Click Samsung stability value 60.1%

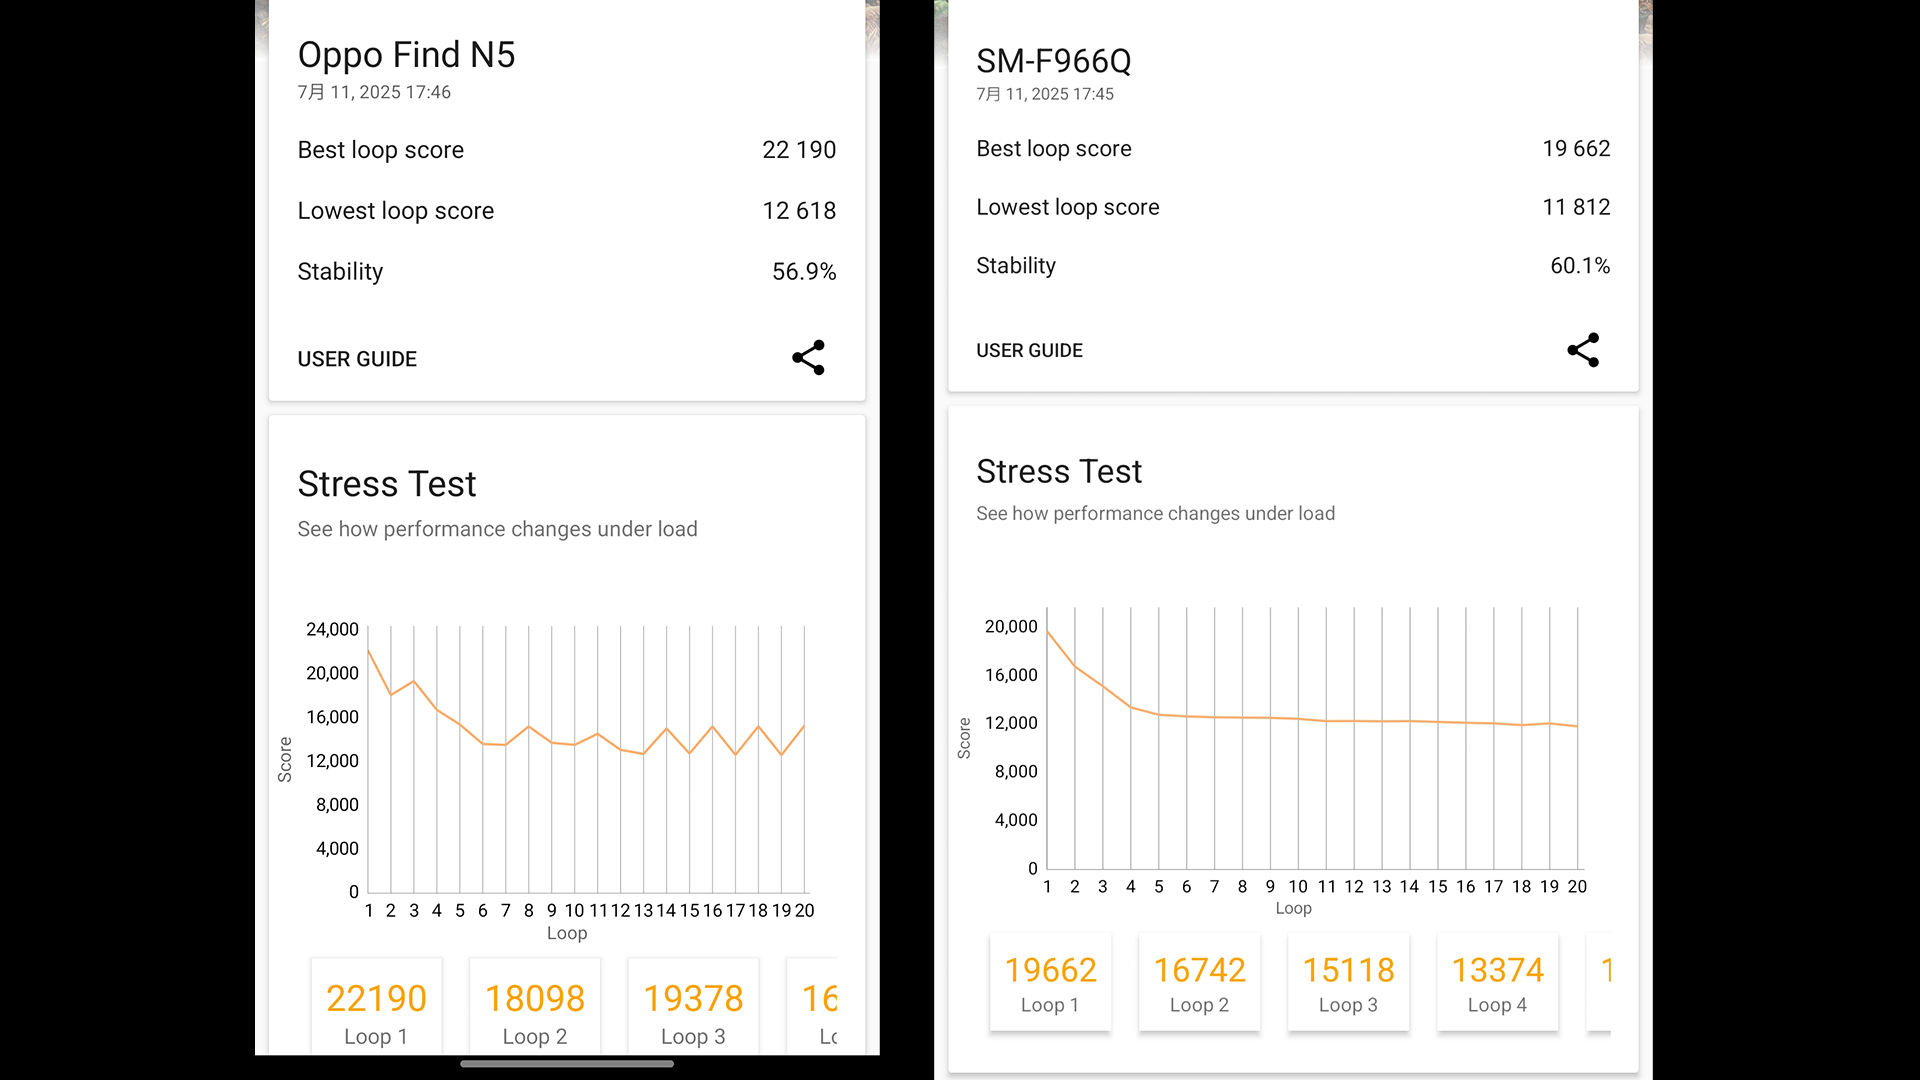tap(1580, 266)
